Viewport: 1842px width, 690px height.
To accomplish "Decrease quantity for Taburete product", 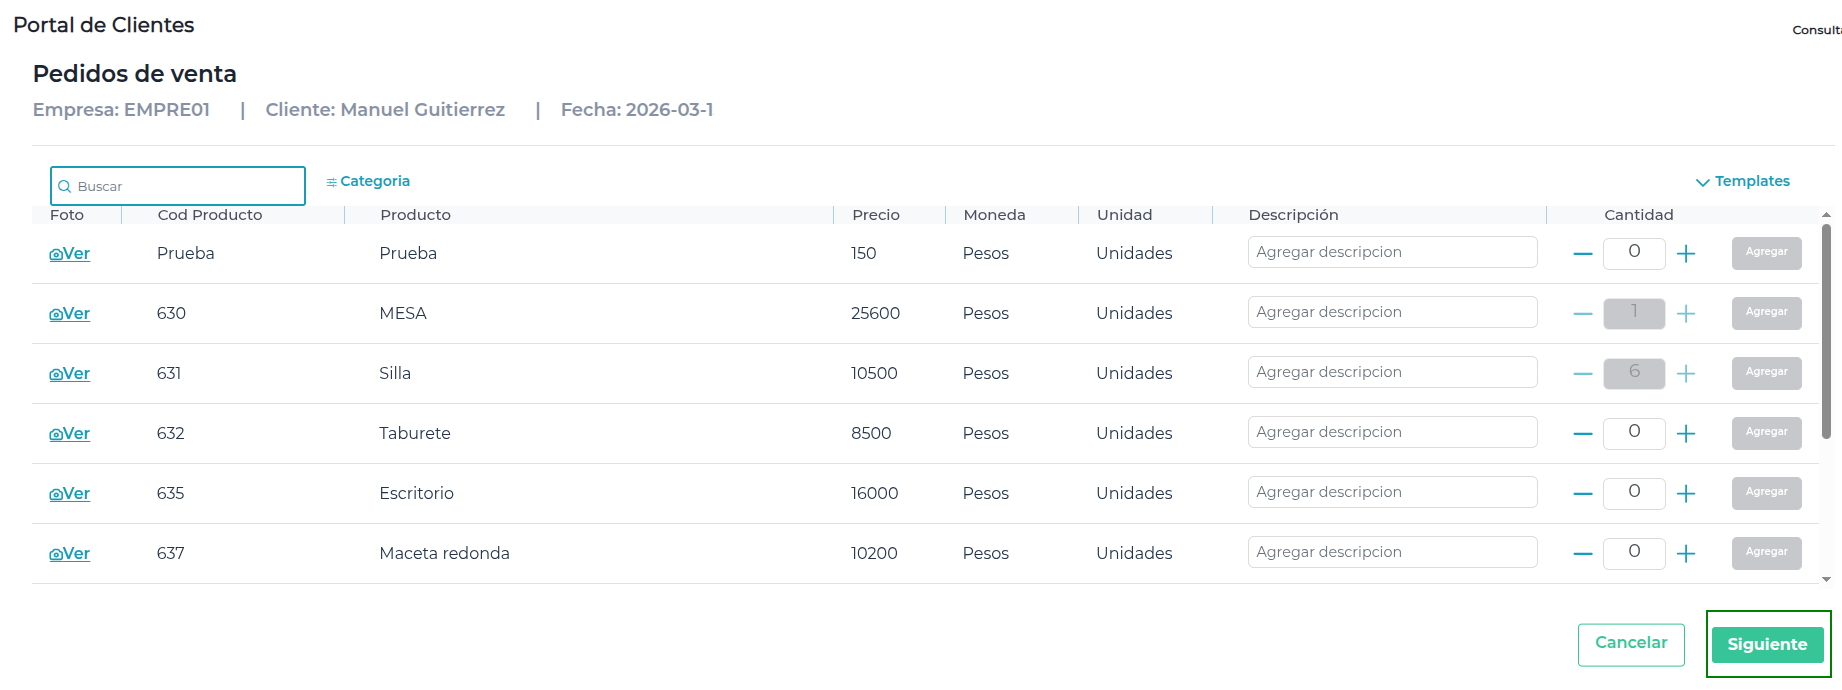I will pos(1582,434).
